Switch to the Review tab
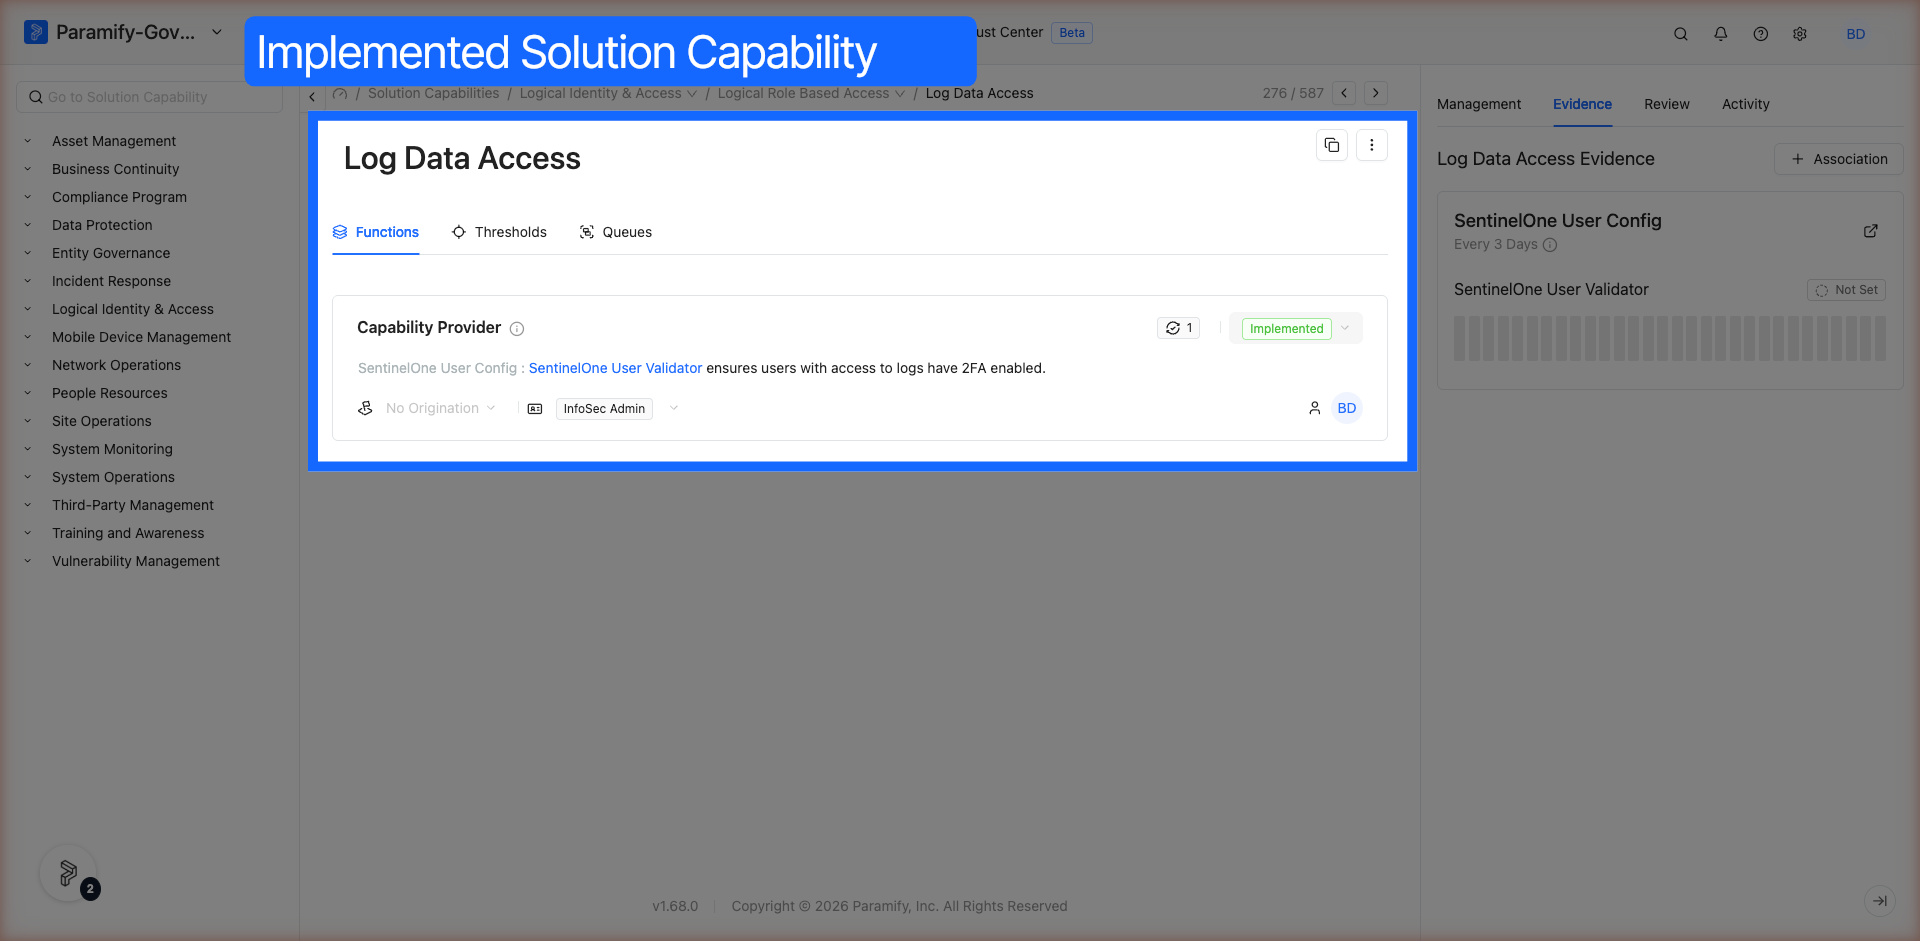The width and height of the screenshot is (1920, 941). 1667,104
